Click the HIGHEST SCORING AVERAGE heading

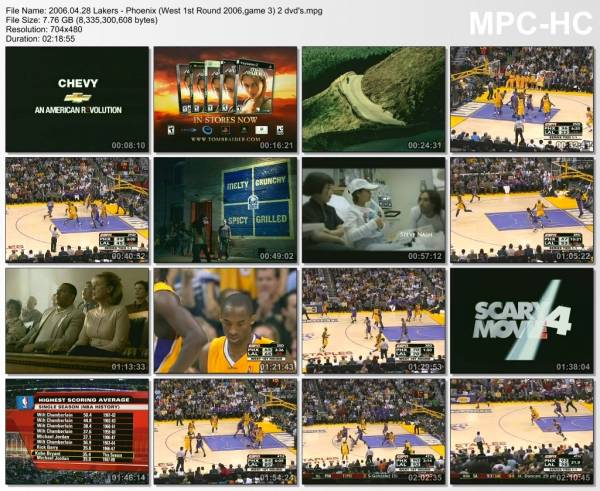[x=84, y=400]
